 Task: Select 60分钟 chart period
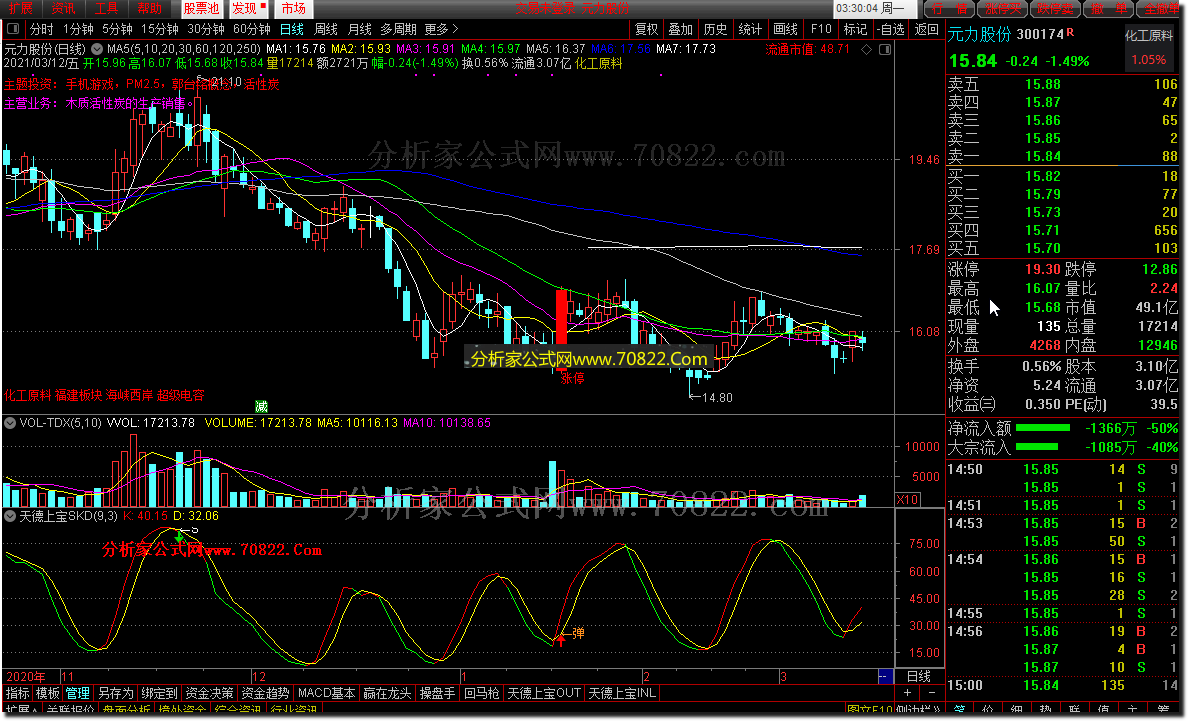[x=252, y=29]
